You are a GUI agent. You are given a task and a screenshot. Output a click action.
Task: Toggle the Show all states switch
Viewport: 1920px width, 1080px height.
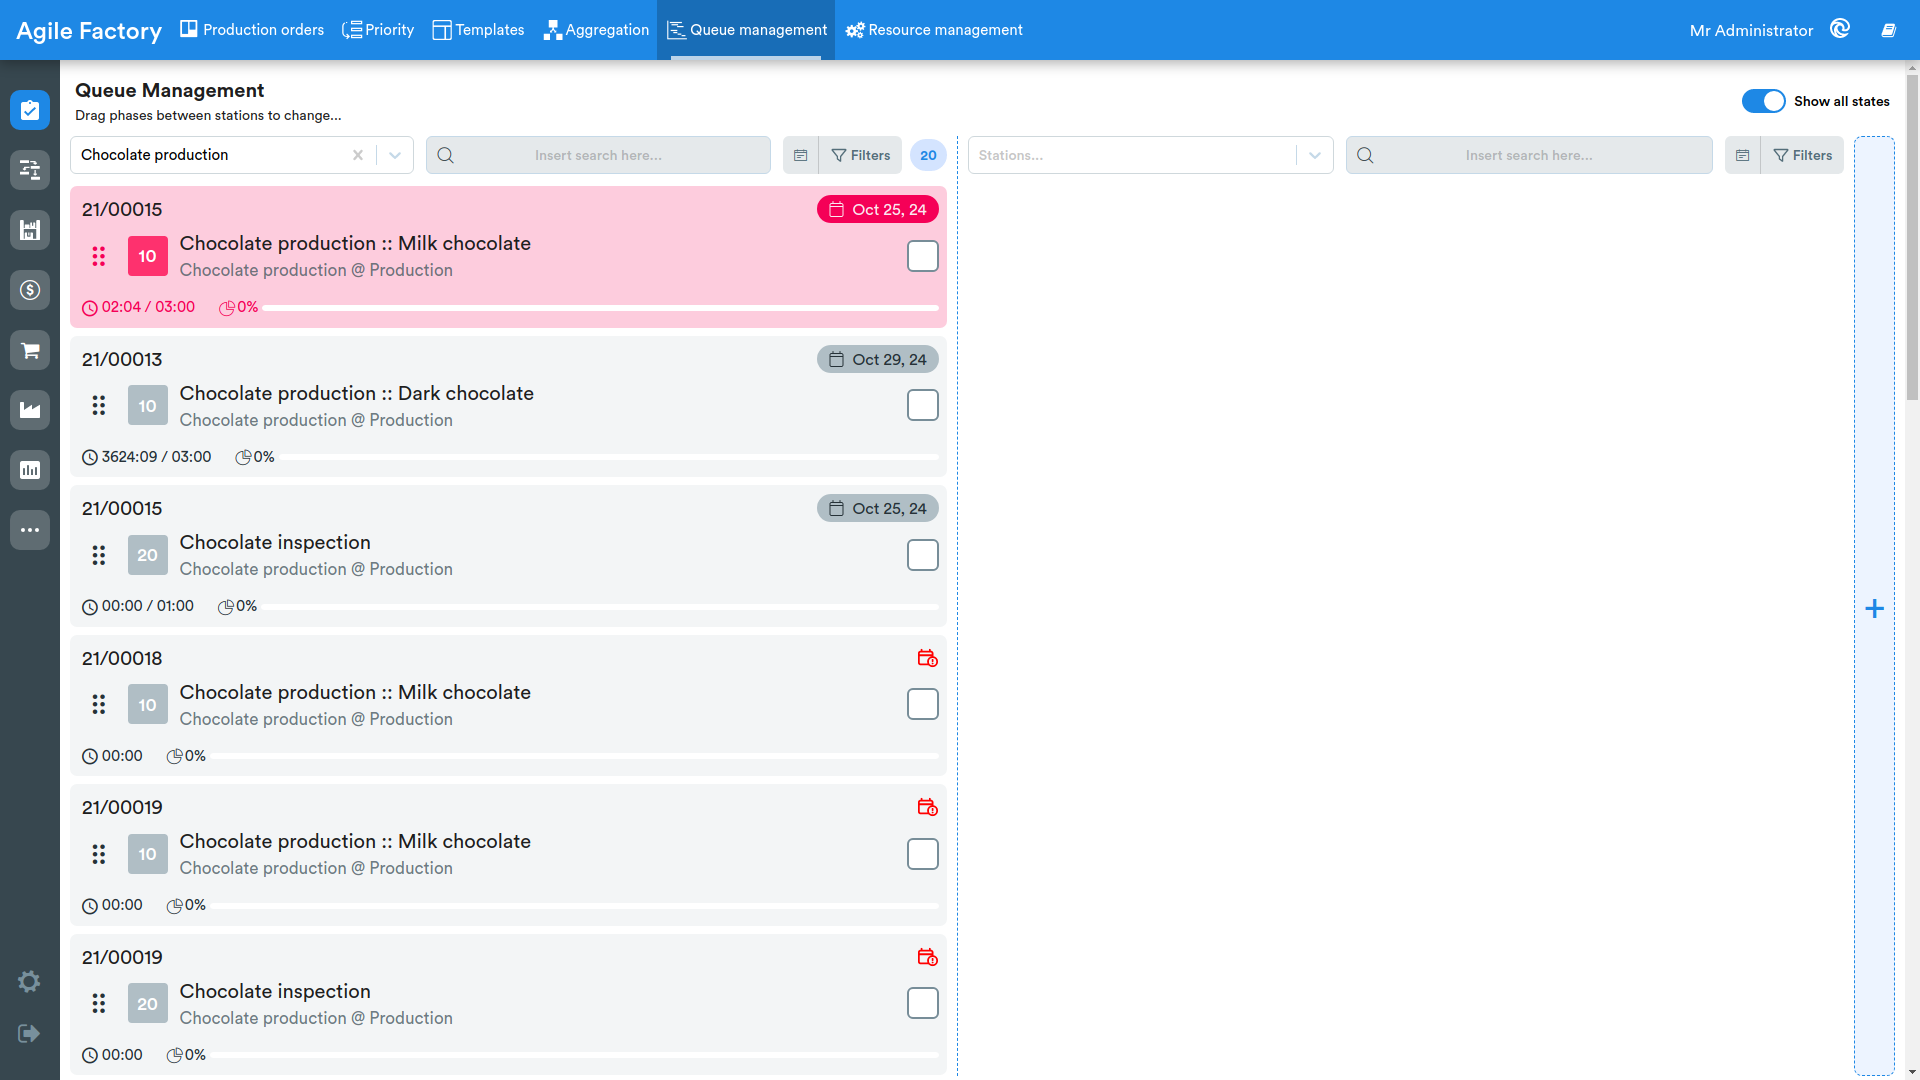(1763, 101)
